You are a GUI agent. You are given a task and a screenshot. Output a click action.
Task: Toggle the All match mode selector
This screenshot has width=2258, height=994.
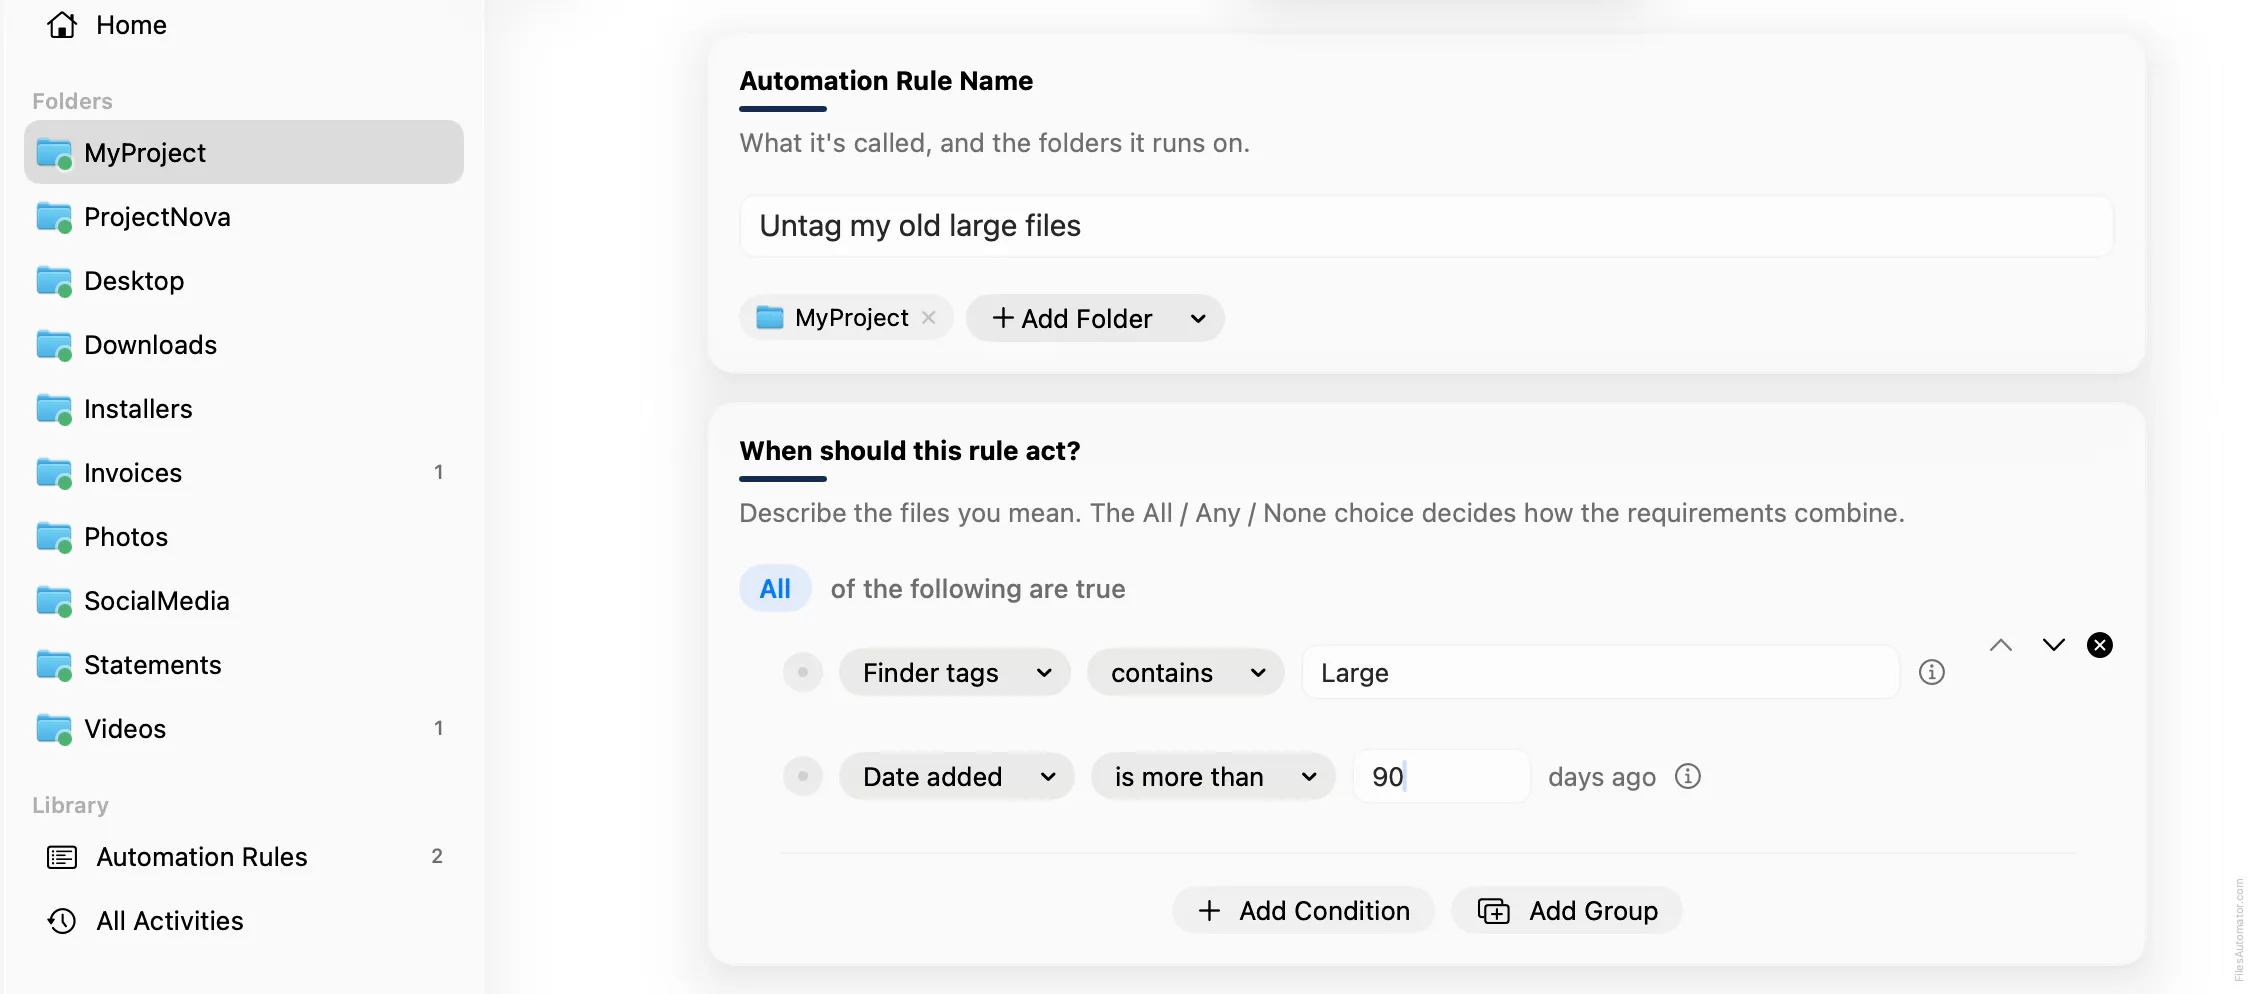tap(775, 589)
